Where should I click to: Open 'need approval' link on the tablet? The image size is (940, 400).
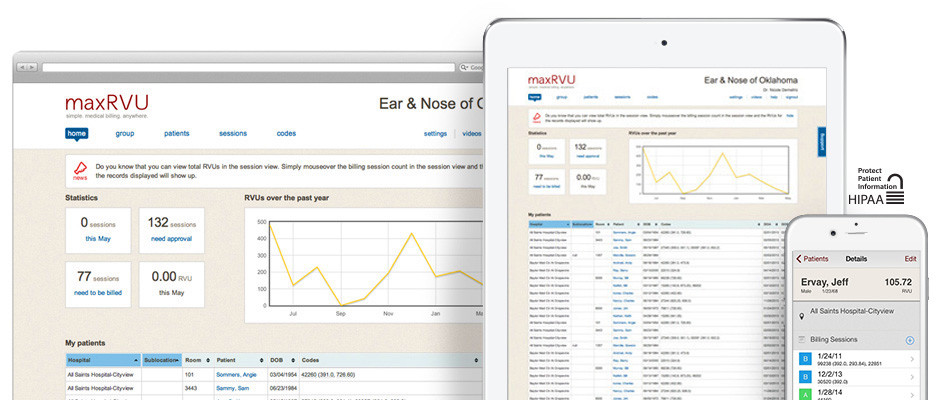click(x=588, y=156)
